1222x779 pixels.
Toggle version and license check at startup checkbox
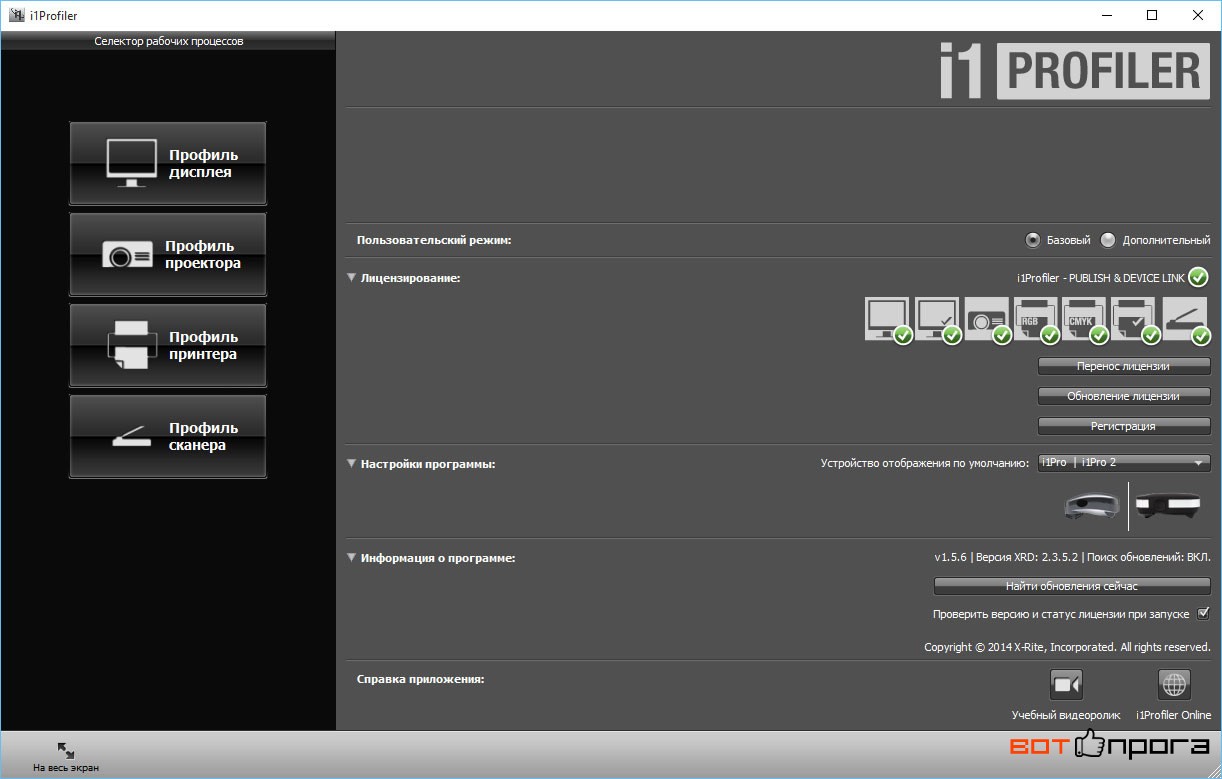(x=1203, y=614)
